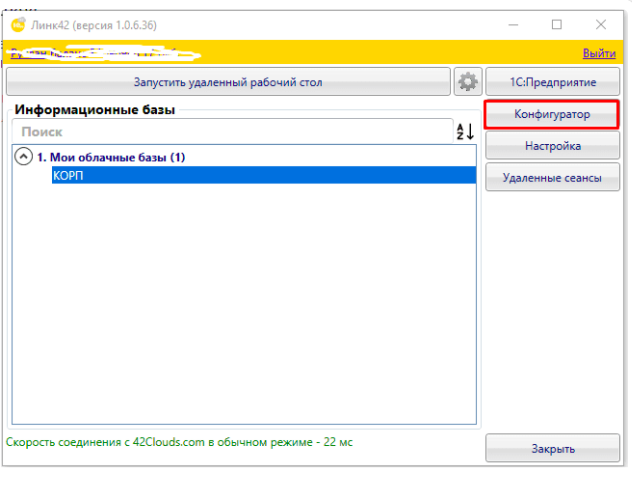The width and height of the screenshot is (632, 478).
Task: Launch Запустить удаленный рабочий стол
Action: [x=228, y=82]
